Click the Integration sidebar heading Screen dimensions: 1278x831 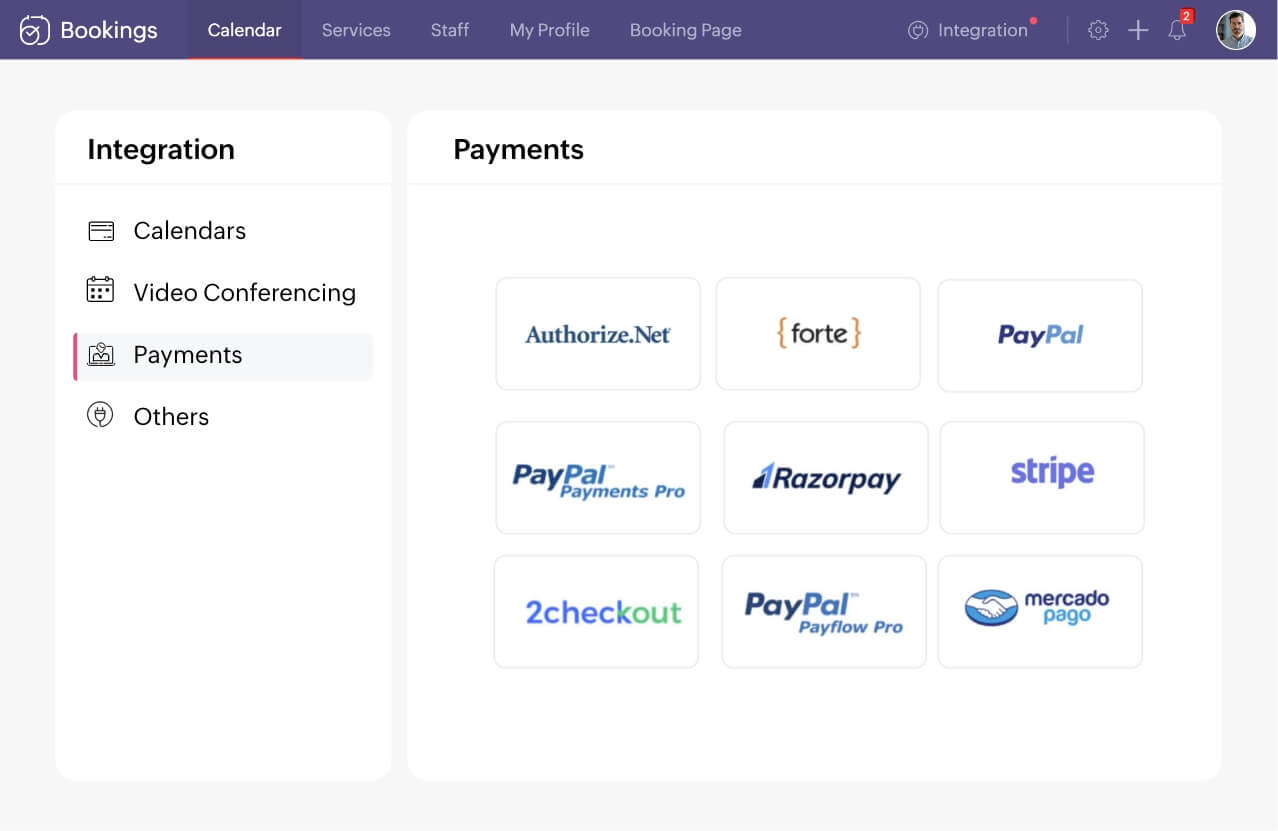point(161,149)
